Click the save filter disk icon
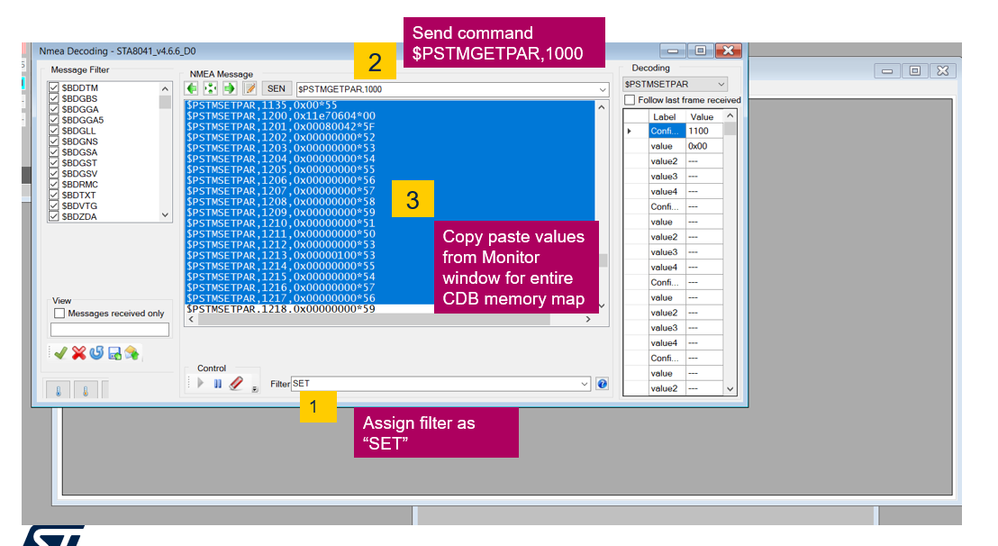This screenshot has width=998, height=546. click(x=115, y=353)
